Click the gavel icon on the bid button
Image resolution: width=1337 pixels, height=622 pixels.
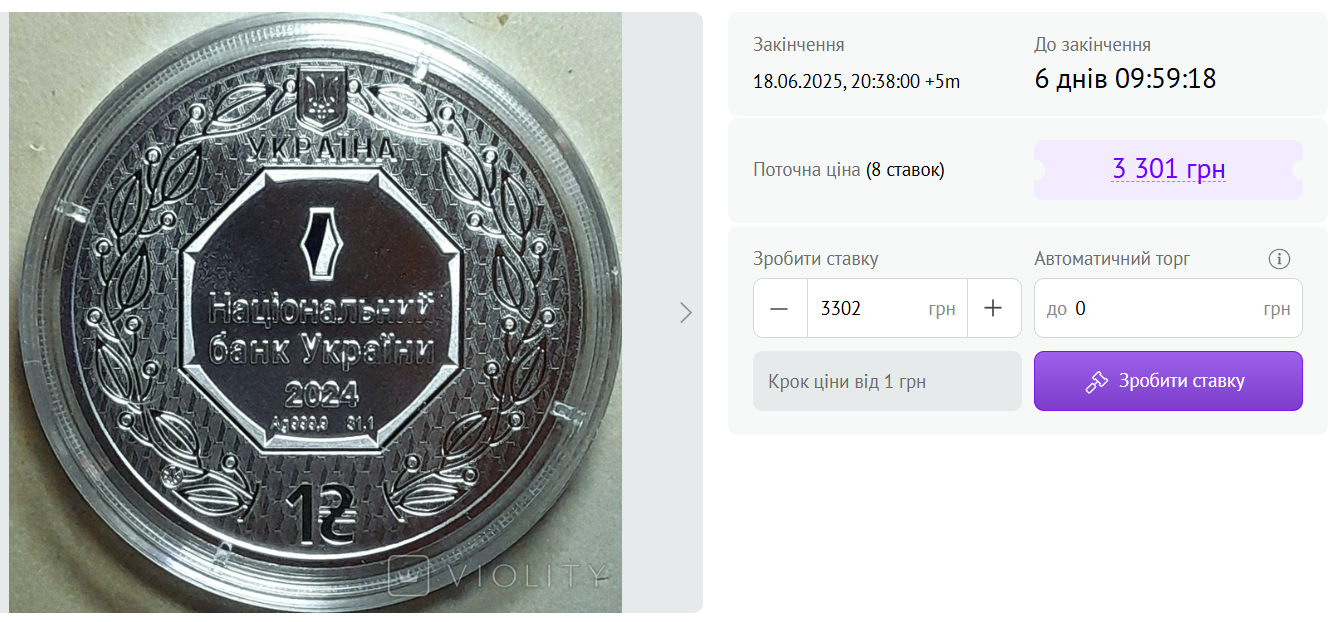(1097, 381)
